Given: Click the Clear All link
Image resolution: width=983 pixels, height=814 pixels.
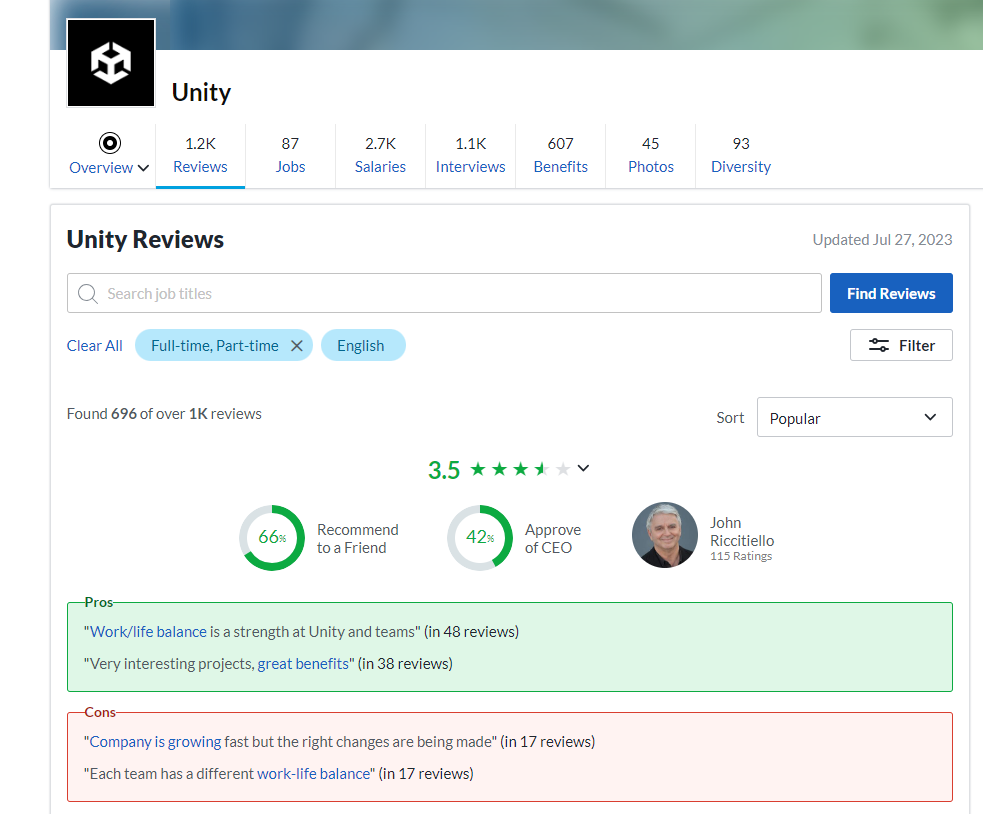Looking at the screenshot, I should (95, 346).
